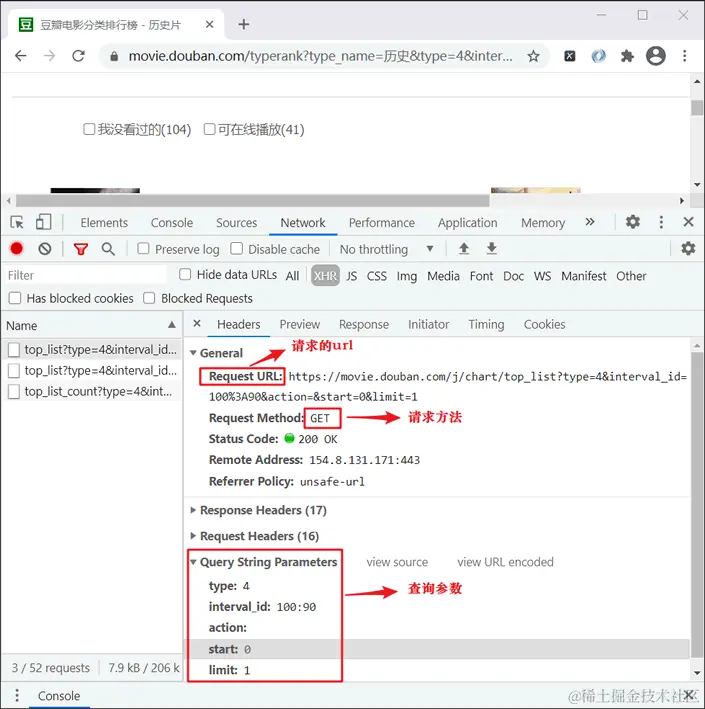The width and height of the screenshot is (705, 709).
Task: Click the browser forward arrow
Action: [x=49, y=56]
